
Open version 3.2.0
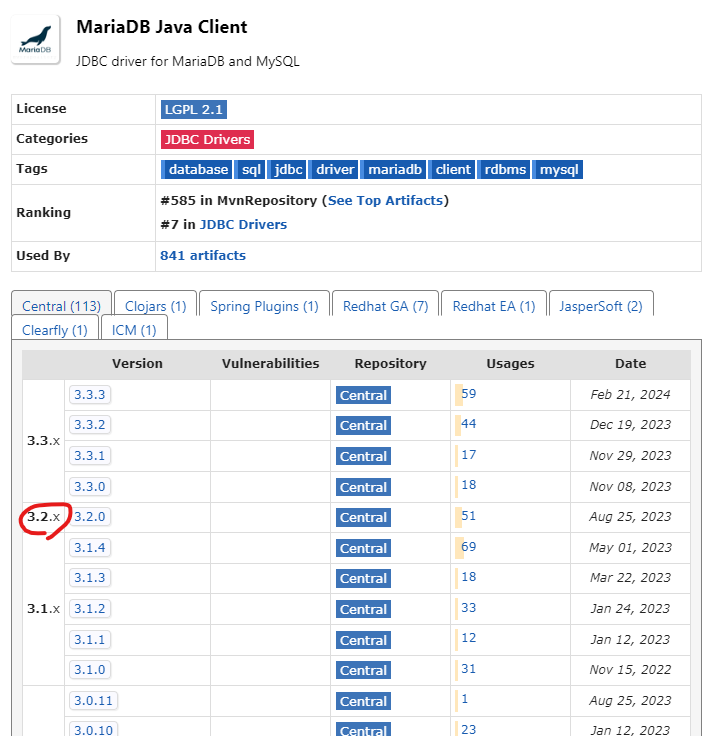pos(90,516)
